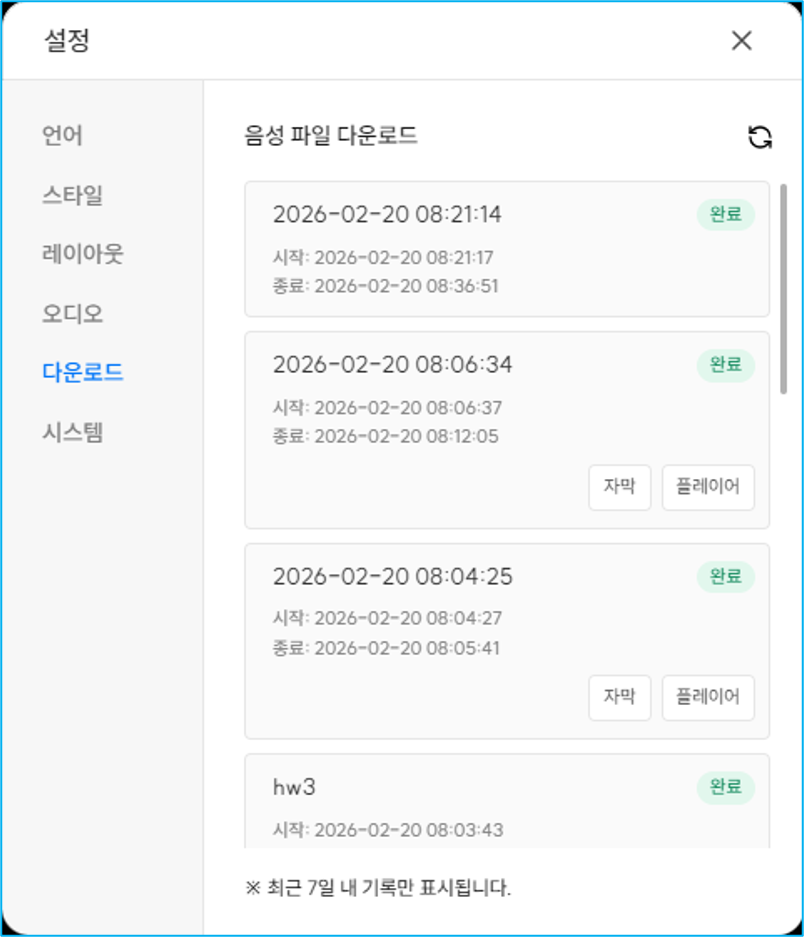
Task: Switch to the 스타일 settings tab
Action: (x=72, y=195)
